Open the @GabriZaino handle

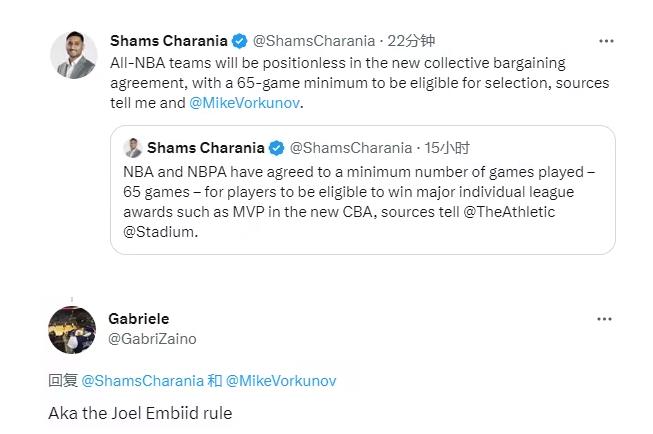tap(152, 339)
